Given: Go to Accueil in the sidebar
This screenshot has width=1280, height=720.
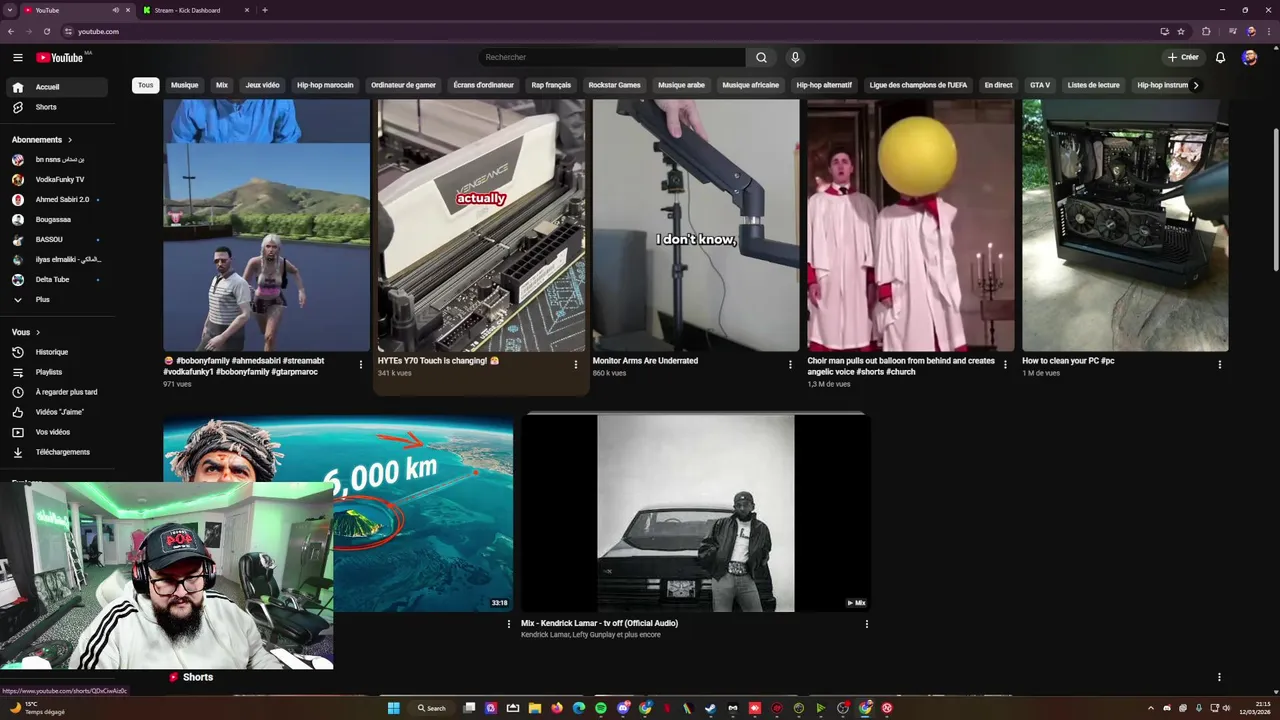Looking at the screenshot, I should click(57, 87).
